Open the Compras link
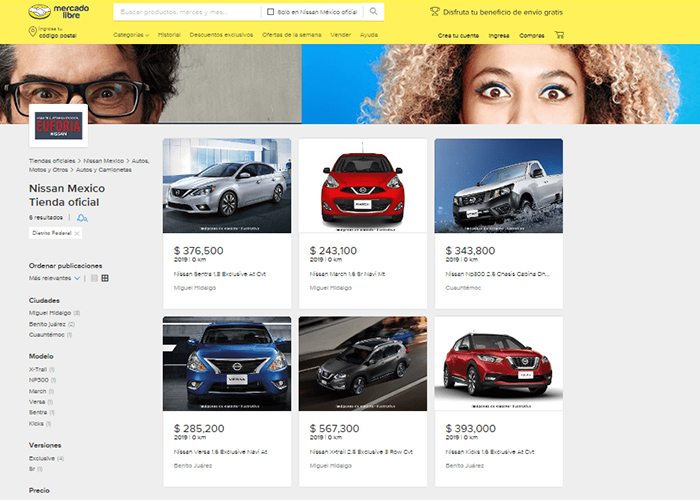The width and height of the screenshot is (700, 500). point(532,36)
